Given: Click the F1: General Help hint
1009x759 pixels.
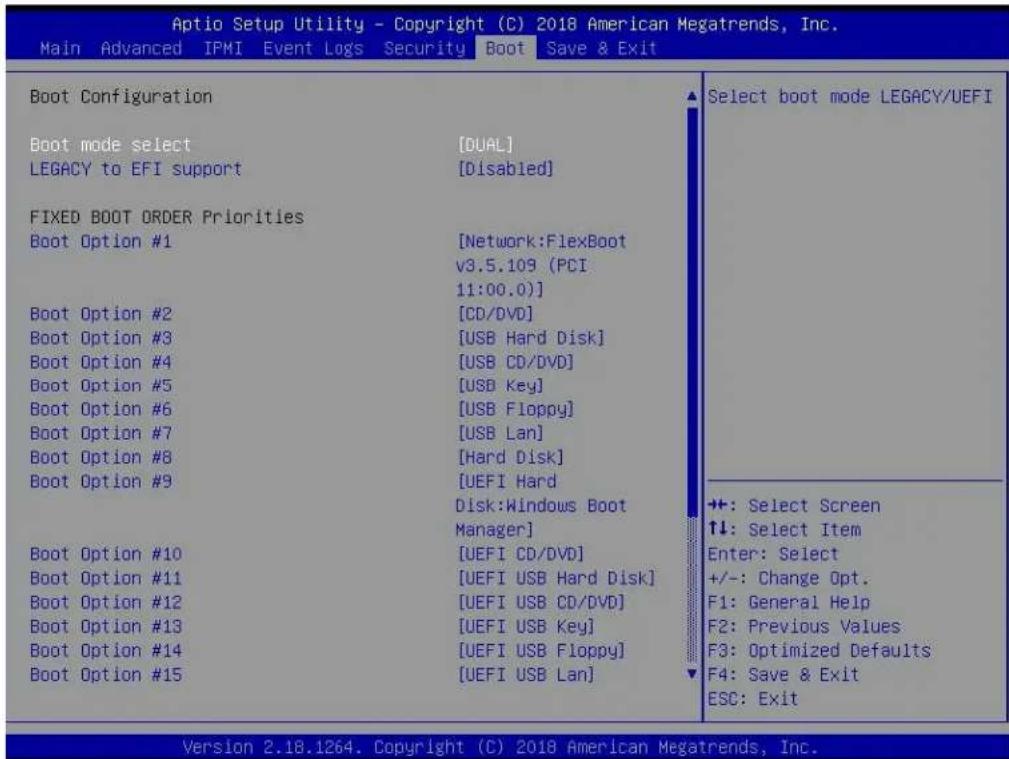Looking at the screenshot, I should coord(789,603).
